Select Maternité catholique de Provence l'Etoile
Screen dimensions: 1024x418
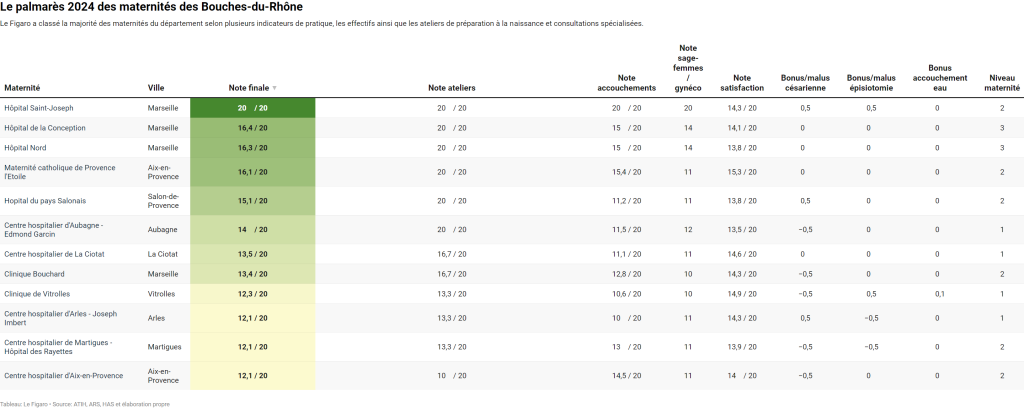click(x=59, y=172)
